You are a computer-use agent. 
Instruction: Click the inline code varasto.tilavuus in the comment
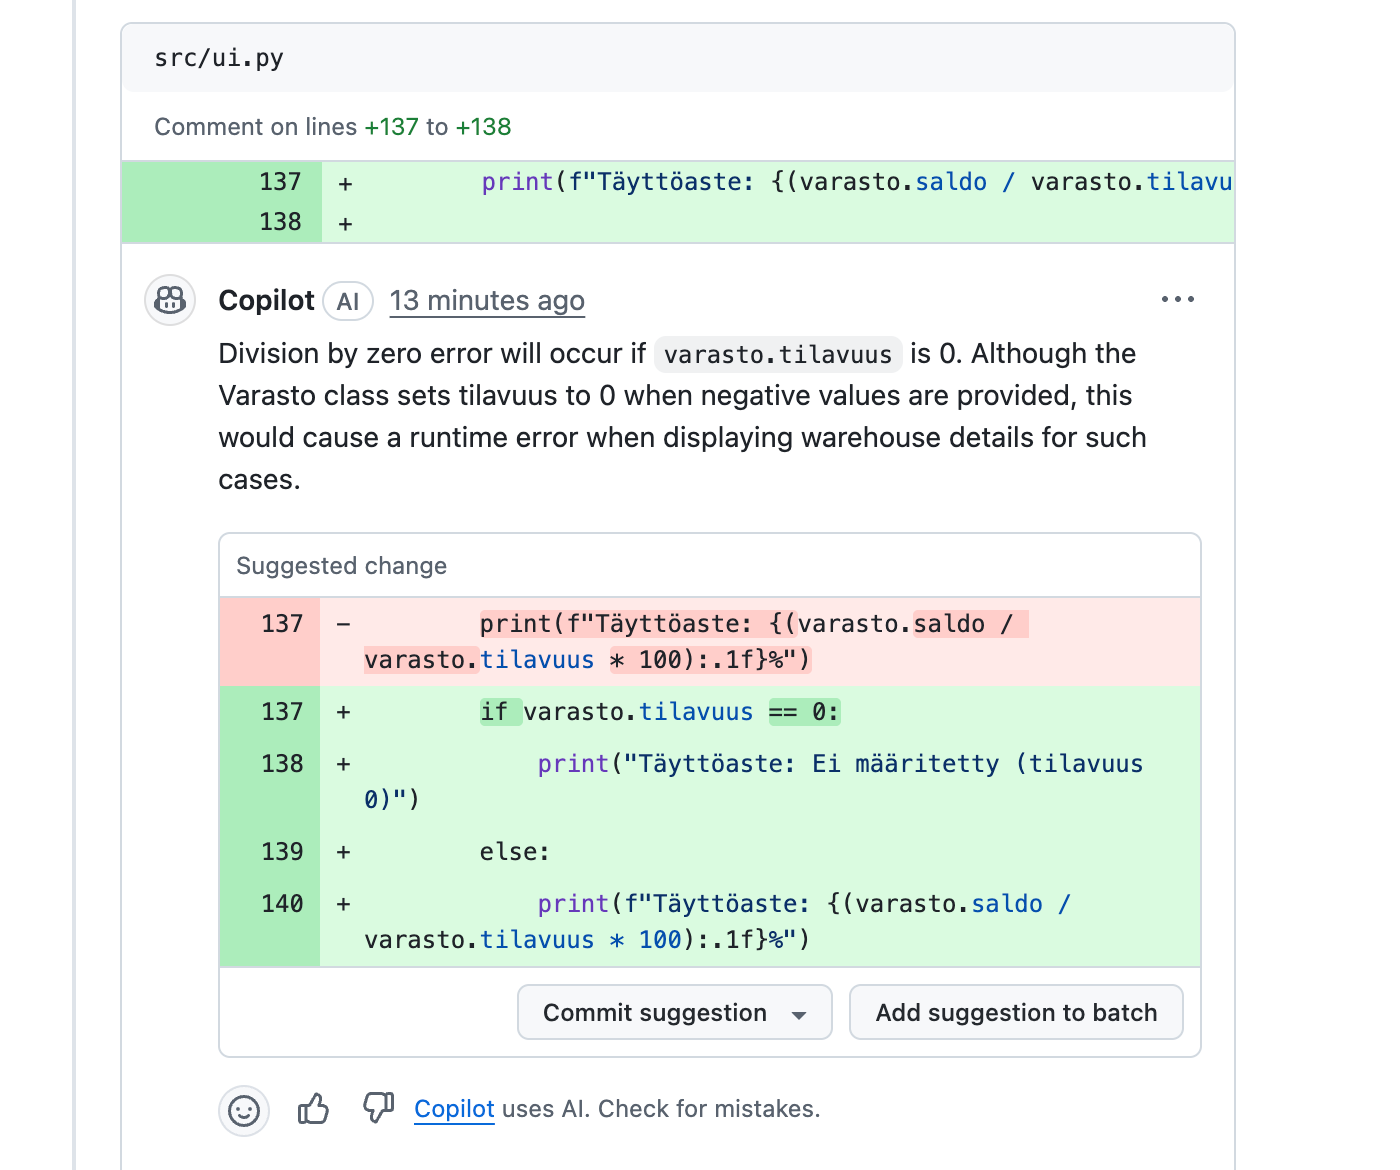(x=778, y=355)
